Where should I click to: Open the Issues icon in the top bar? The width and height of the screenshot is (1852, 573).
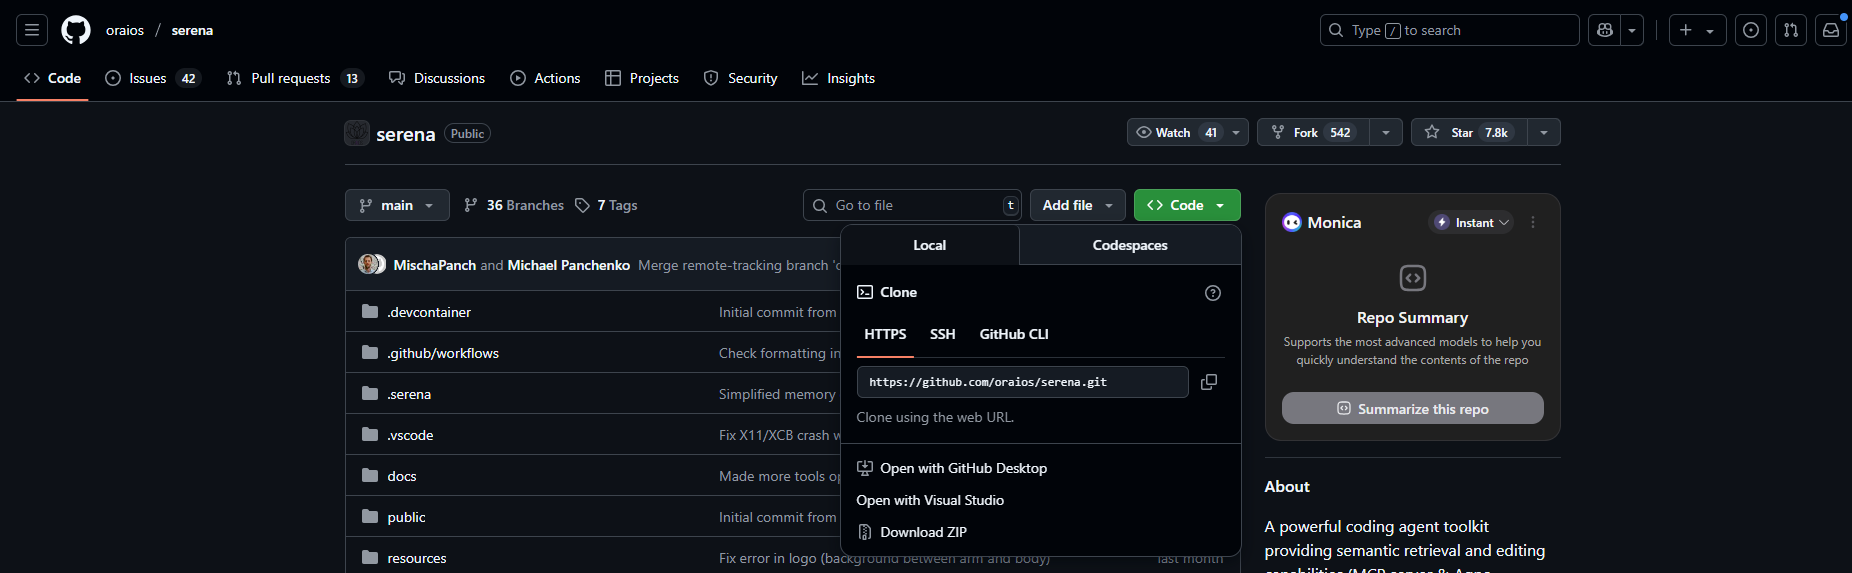tap(1751, 30)
